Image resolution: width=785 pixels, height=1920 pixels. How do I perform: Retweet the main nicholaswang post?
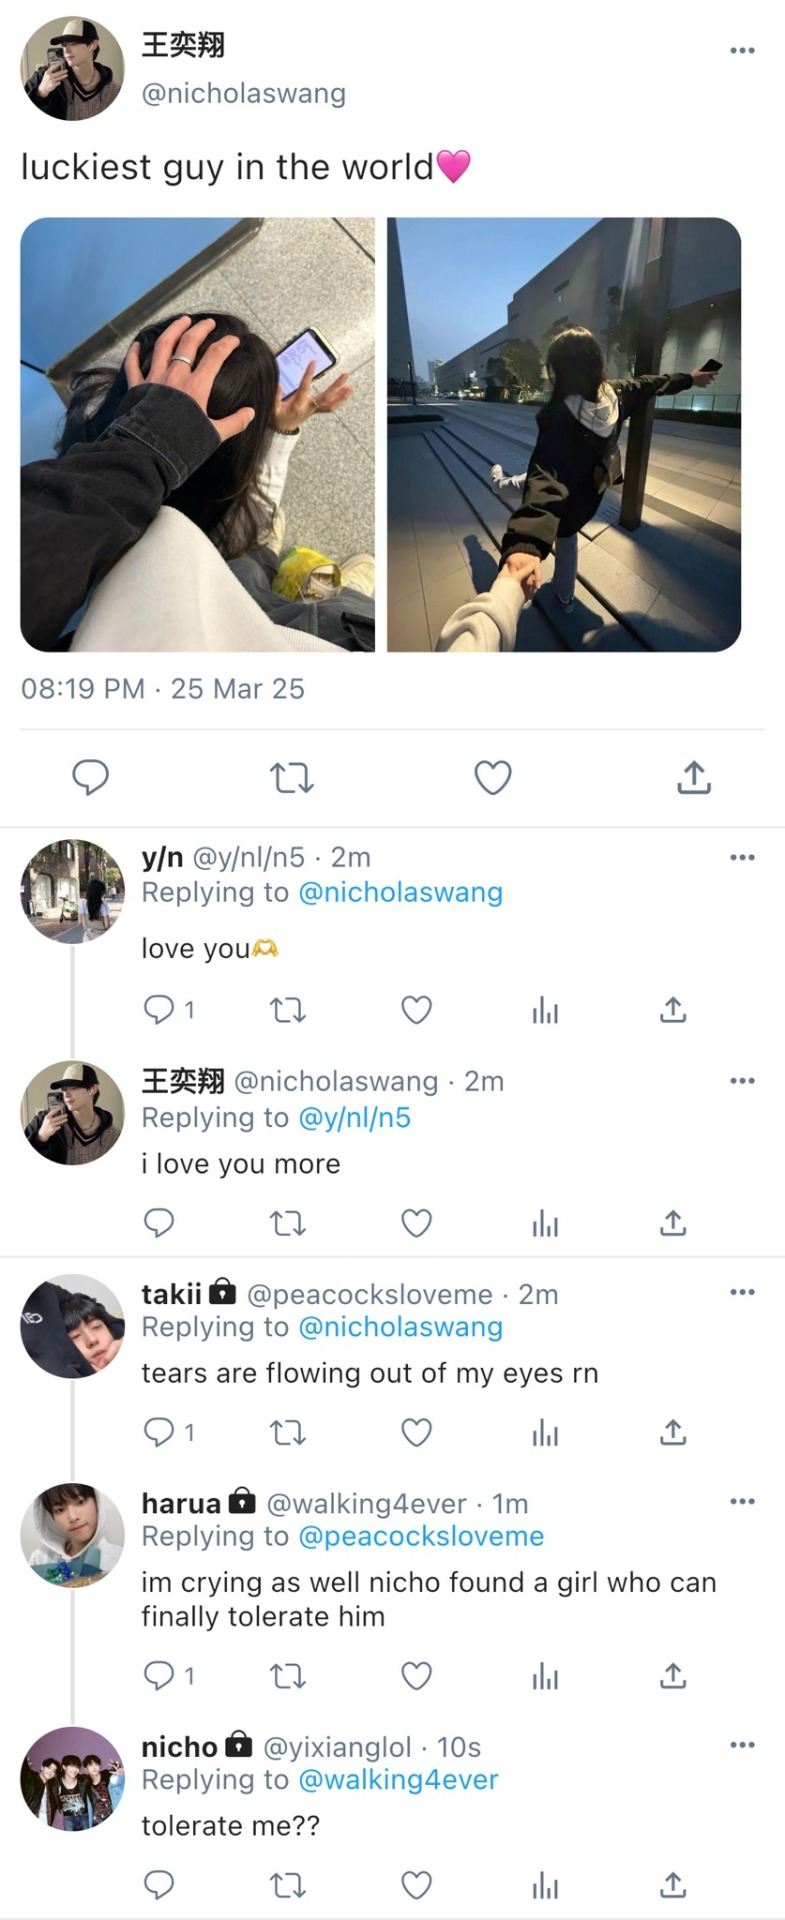click(x=292, y=777)
